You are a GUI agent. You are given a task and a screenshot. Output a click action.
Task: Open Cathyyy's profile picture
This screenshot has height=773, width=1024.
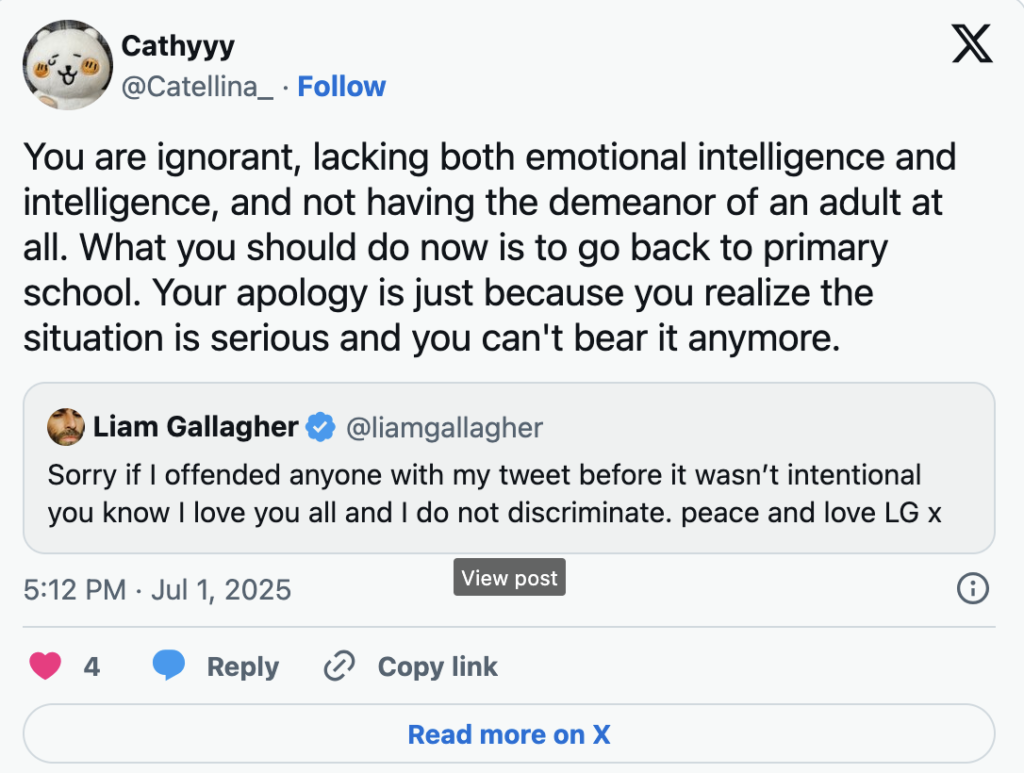coord(67,64)
